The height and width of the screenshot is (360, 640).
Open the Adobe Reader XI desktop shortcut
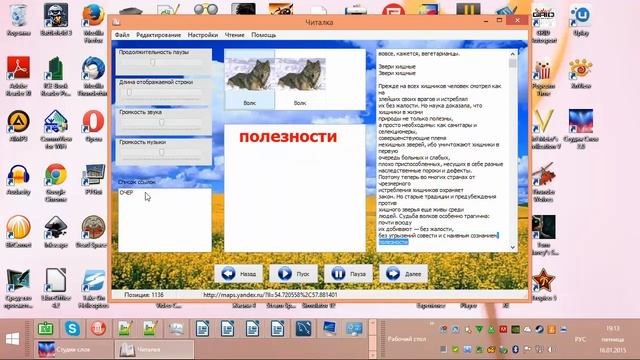click(18, 76)
